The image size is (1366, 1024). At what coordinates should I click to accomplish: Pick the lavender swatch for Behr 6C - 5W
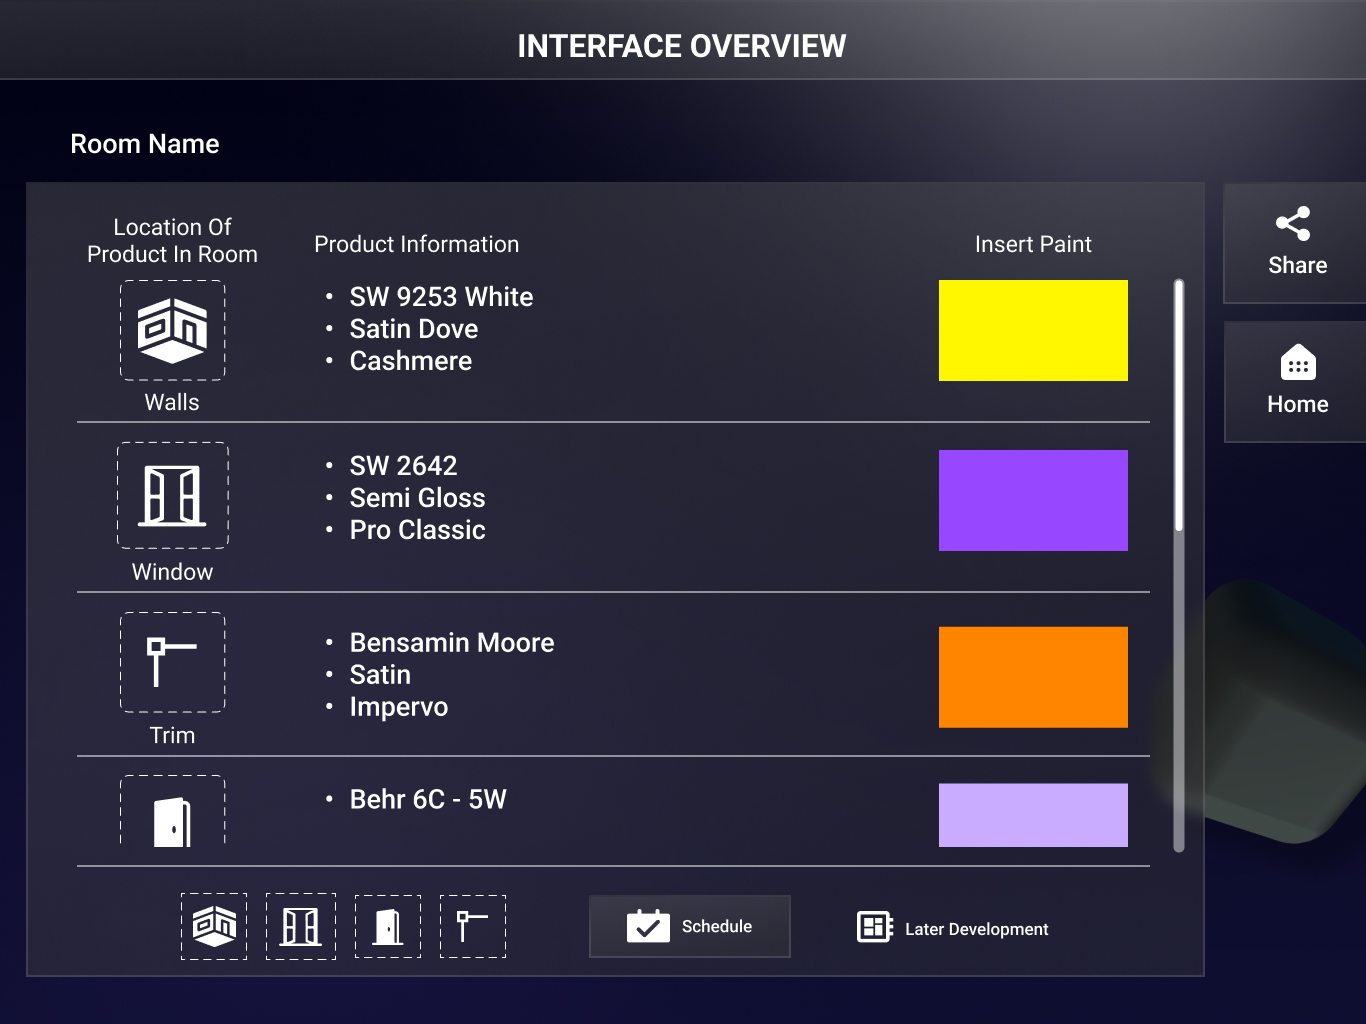[x=1033, y=815]
